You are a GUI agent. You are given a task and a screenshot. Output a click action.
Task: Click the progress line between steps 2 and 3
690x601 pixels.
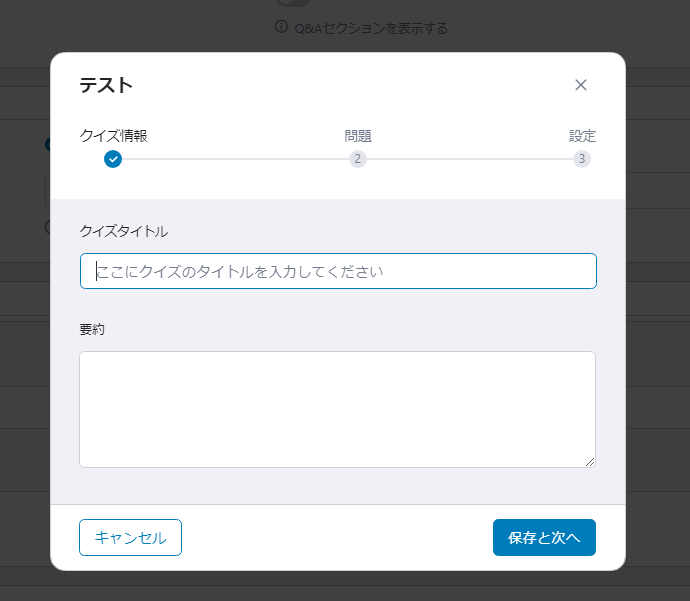(470, 159)
